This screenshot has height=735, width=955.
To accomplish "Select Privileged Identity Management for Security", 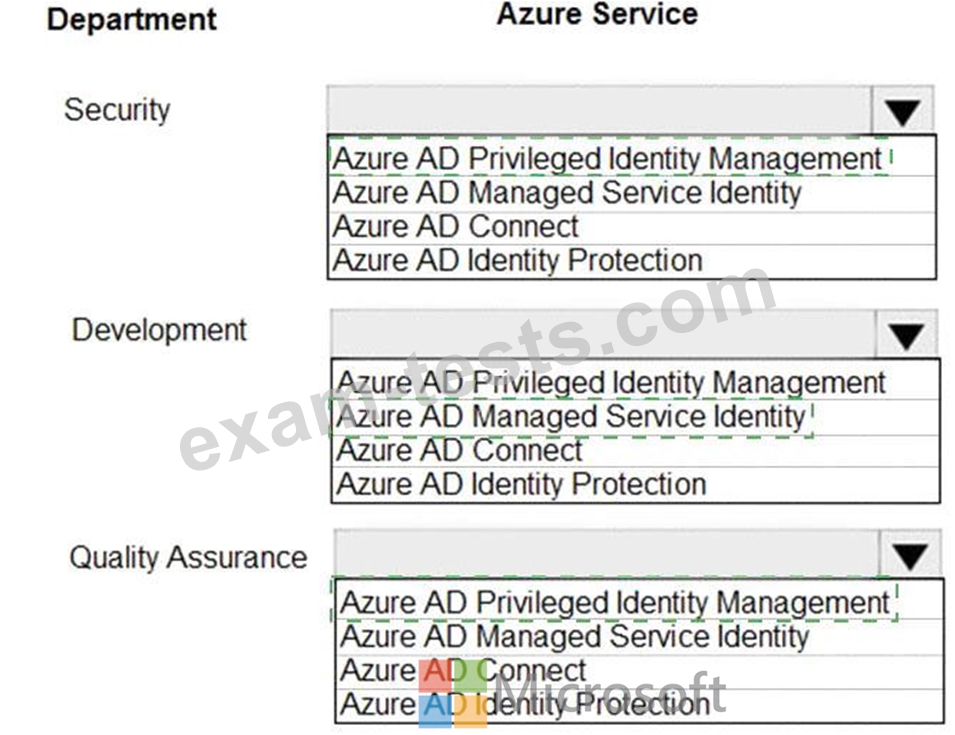I will coord(631,158).
